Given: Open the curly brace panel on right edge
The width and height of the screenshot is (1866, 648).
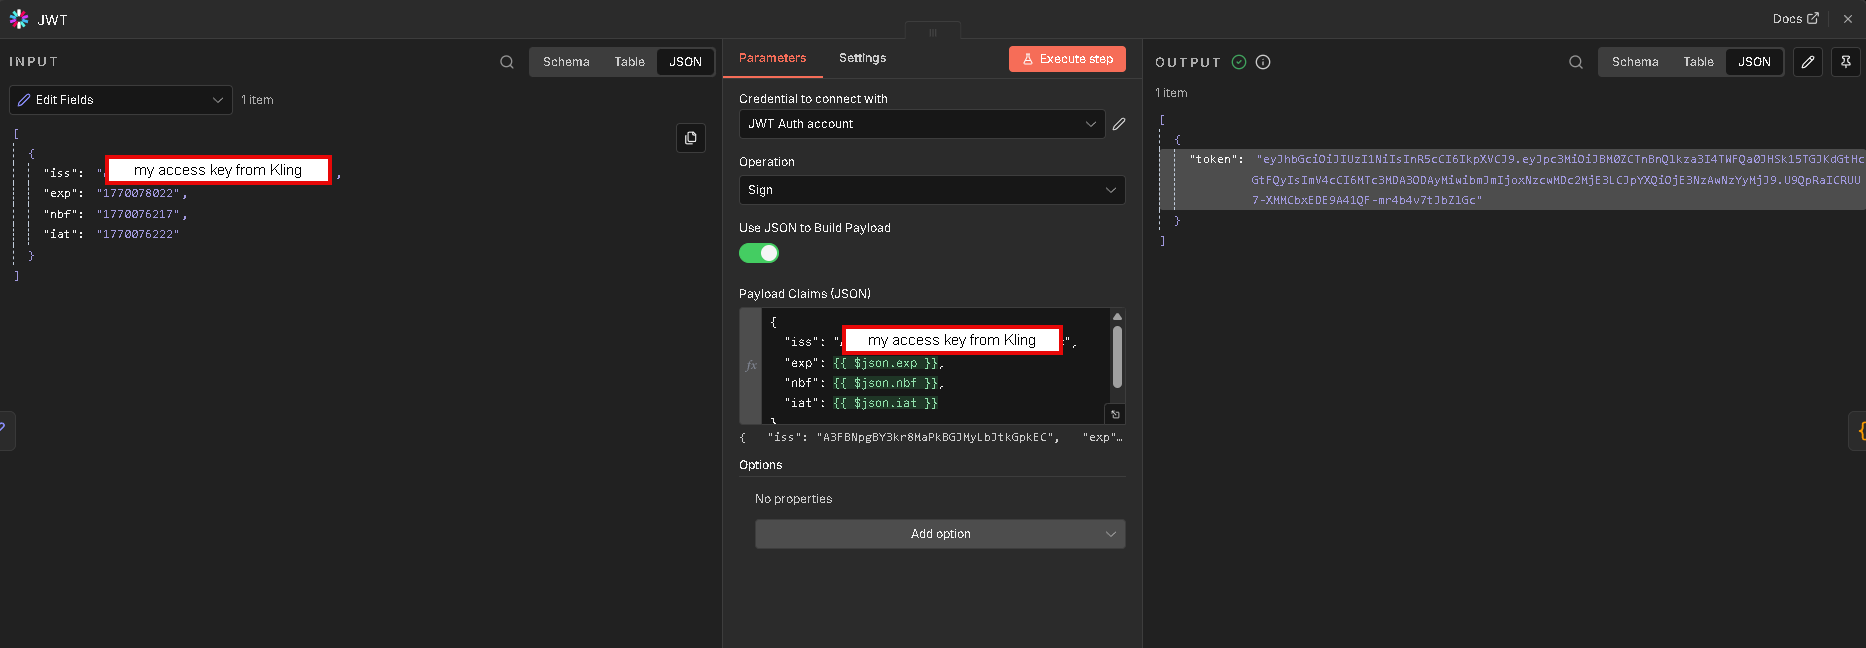Looking at the screenshot, I should coord(1859,431).
